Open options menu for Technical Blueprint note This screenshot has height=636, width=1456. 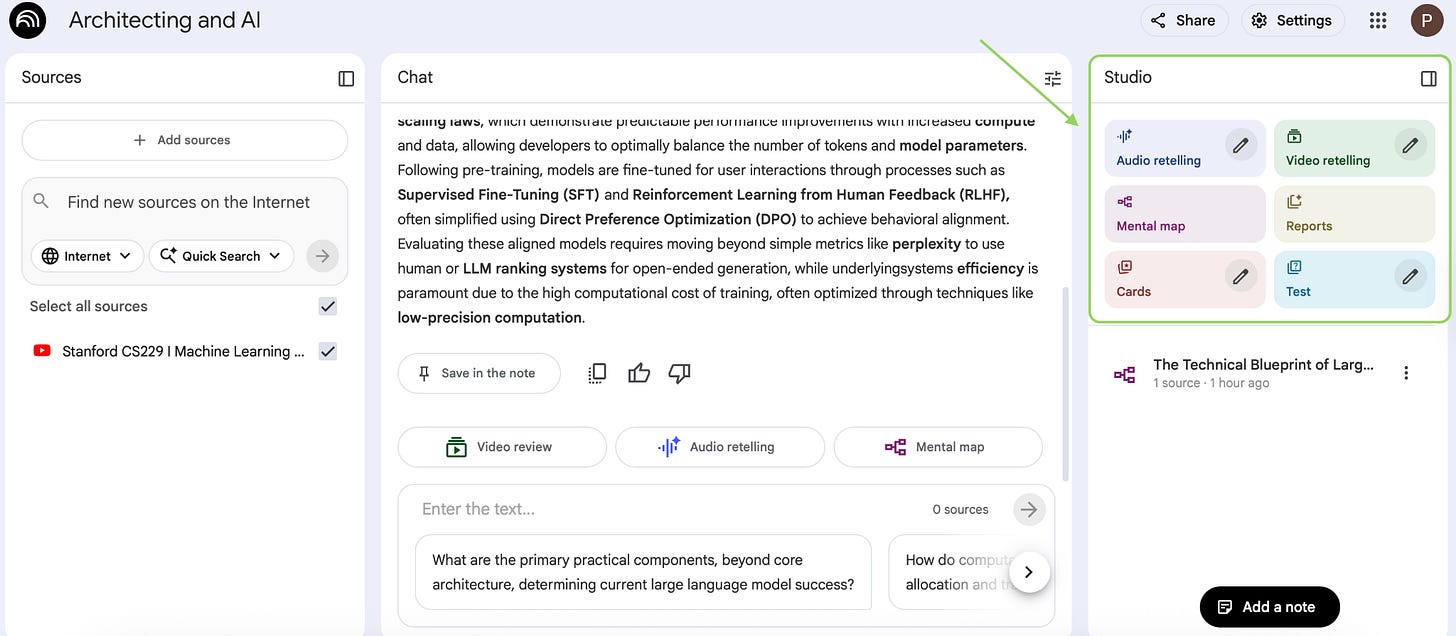coord(1406,373)
